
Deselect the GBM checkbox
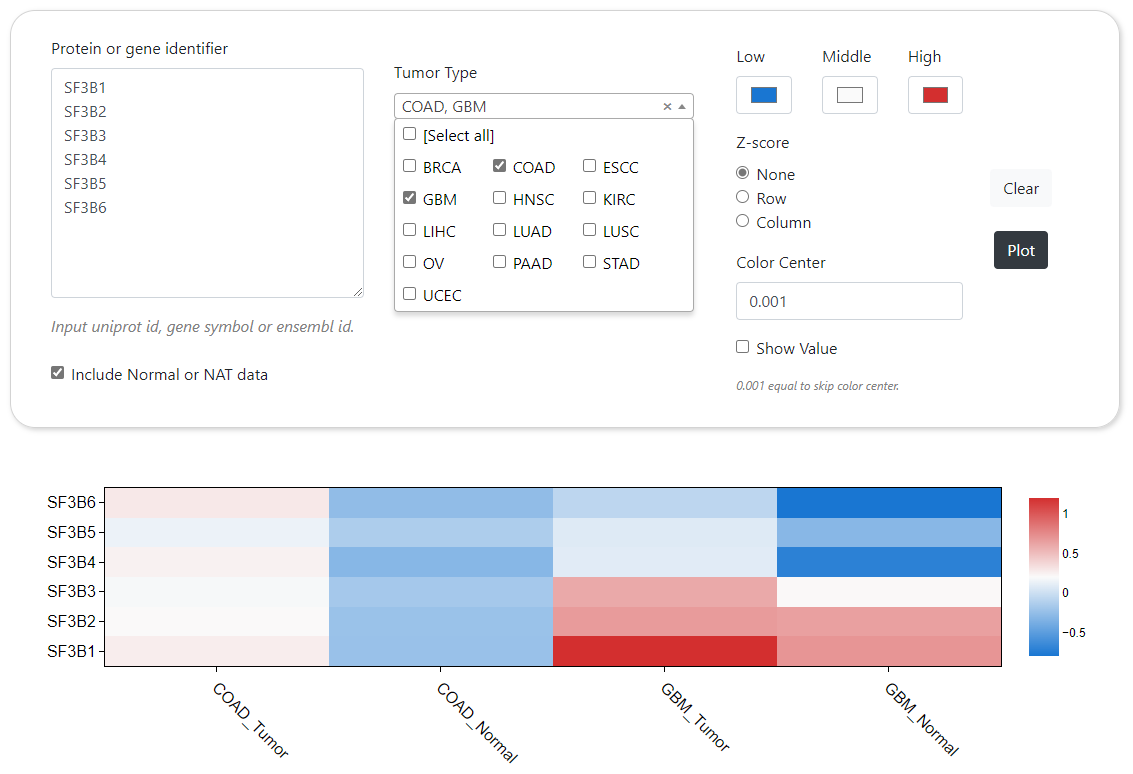point(410,198)
